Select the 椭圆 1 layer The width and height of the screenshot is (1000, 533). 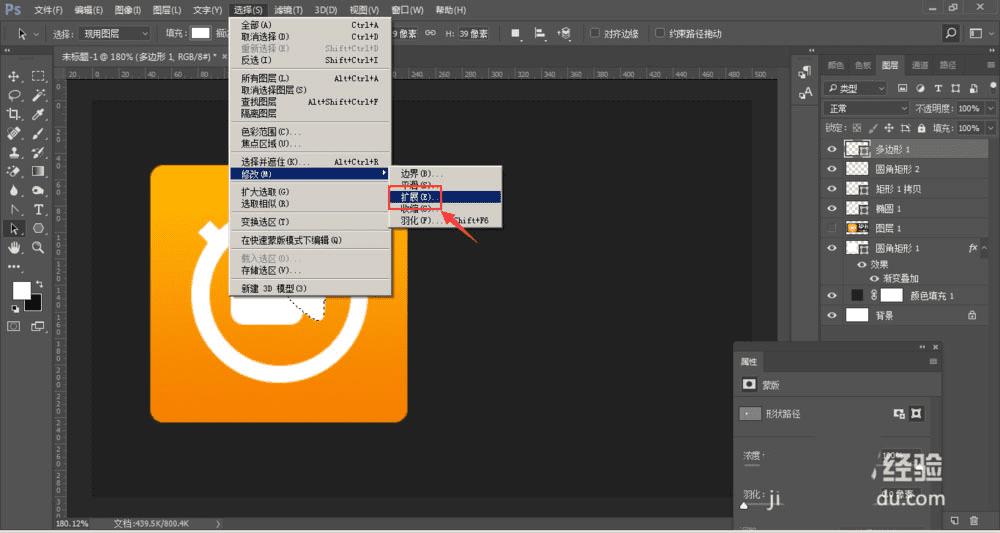click(x=889, y=209)
